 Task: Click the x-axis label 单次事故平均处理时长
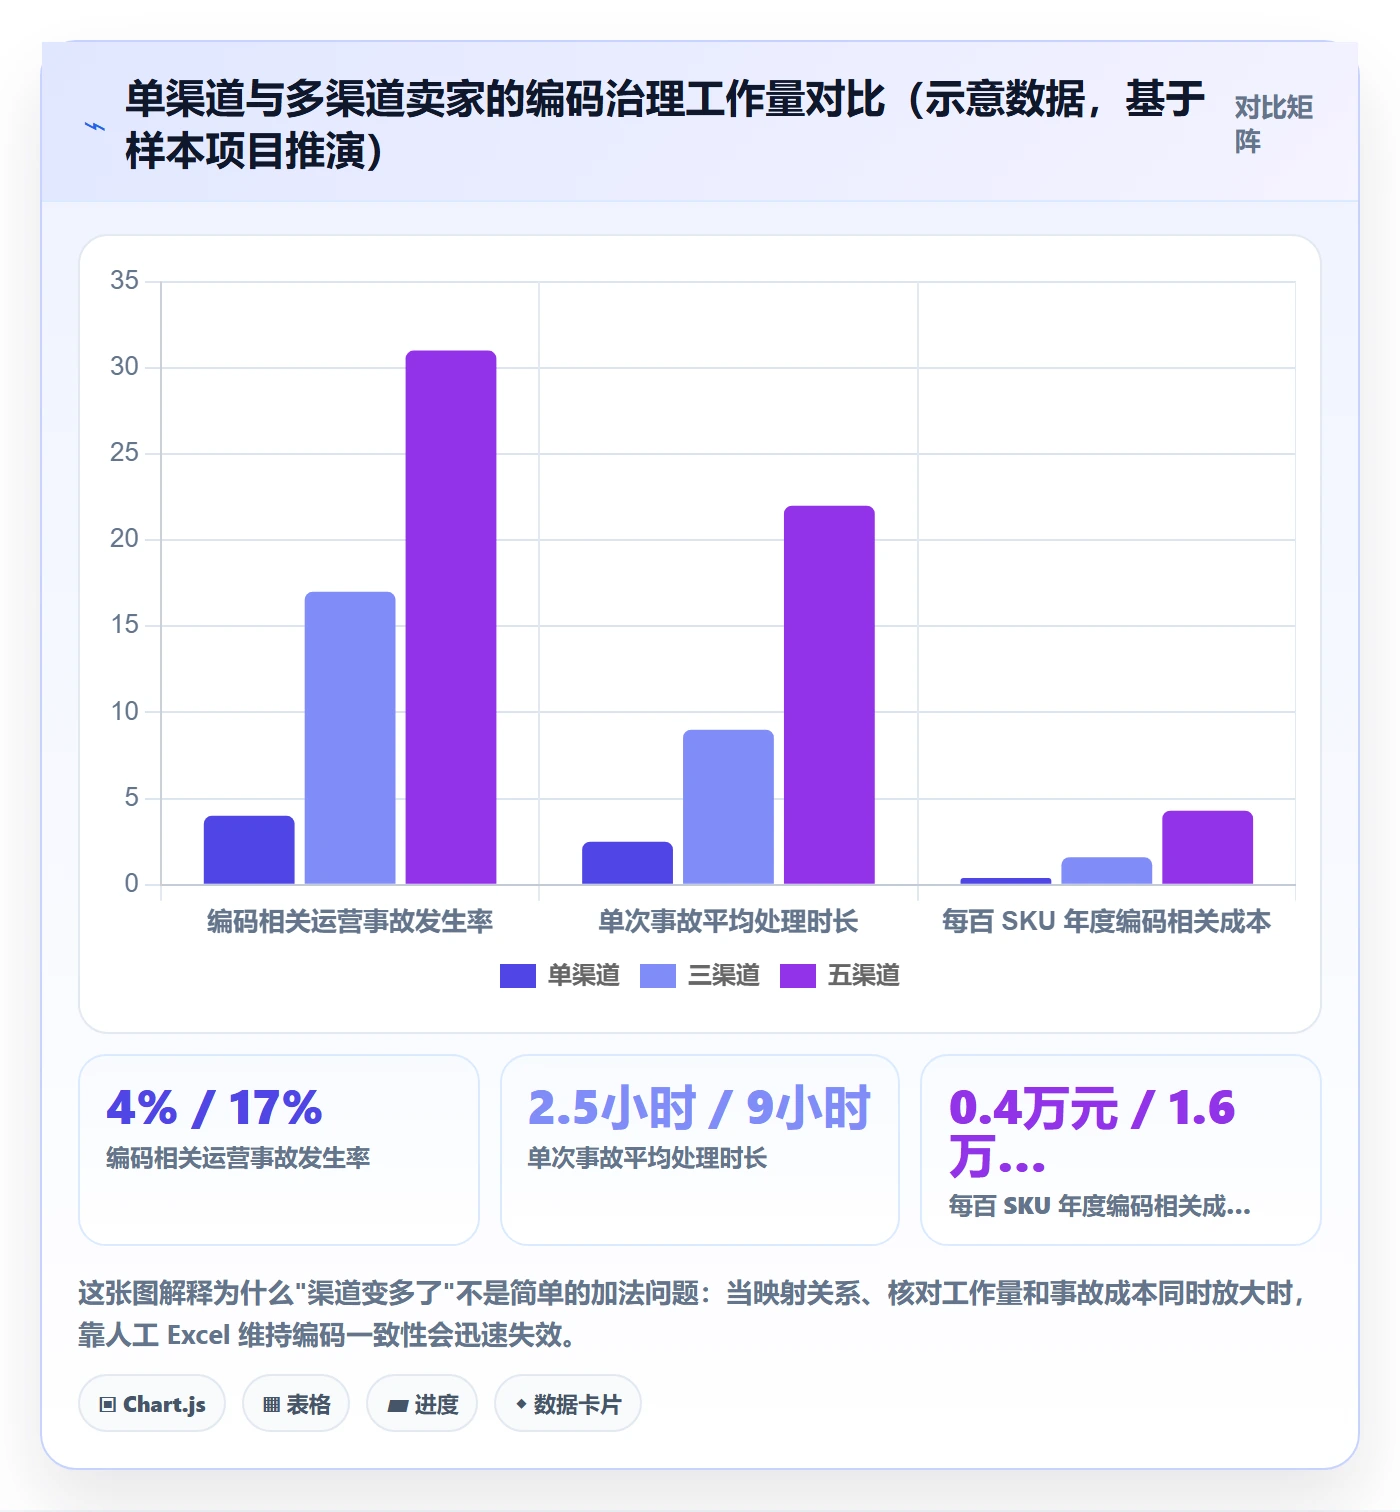(728, 921)
